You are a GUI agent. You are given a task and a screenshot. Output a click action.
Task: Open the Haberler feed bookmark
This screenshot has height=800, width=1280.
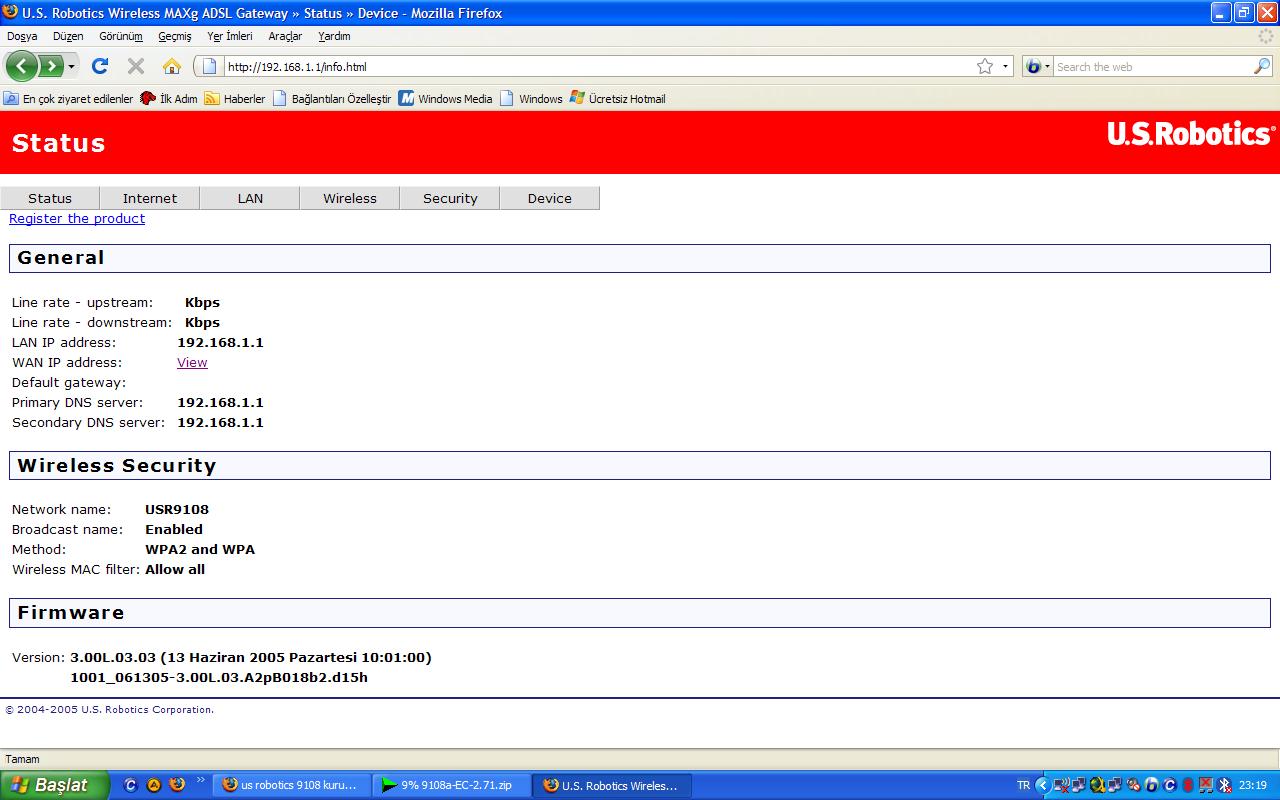click(x=235, y=99)
